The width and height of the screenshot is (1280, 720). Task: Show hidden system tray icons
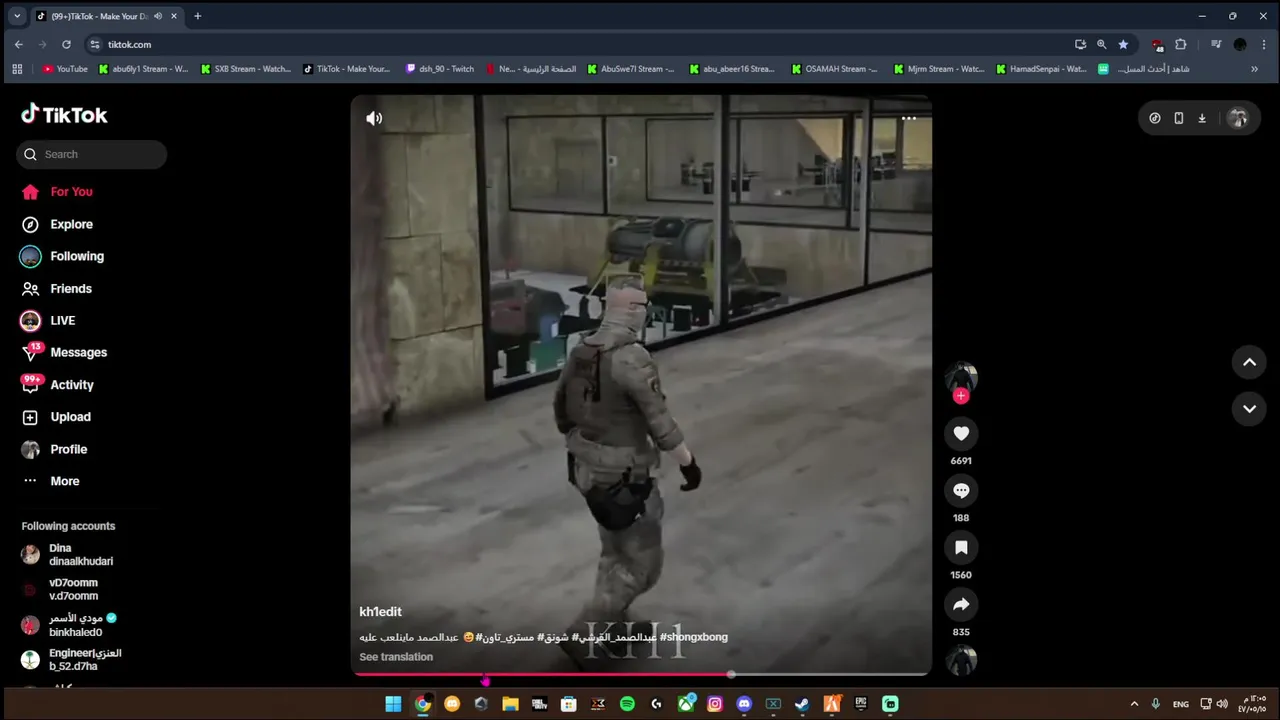(1134, 704)
